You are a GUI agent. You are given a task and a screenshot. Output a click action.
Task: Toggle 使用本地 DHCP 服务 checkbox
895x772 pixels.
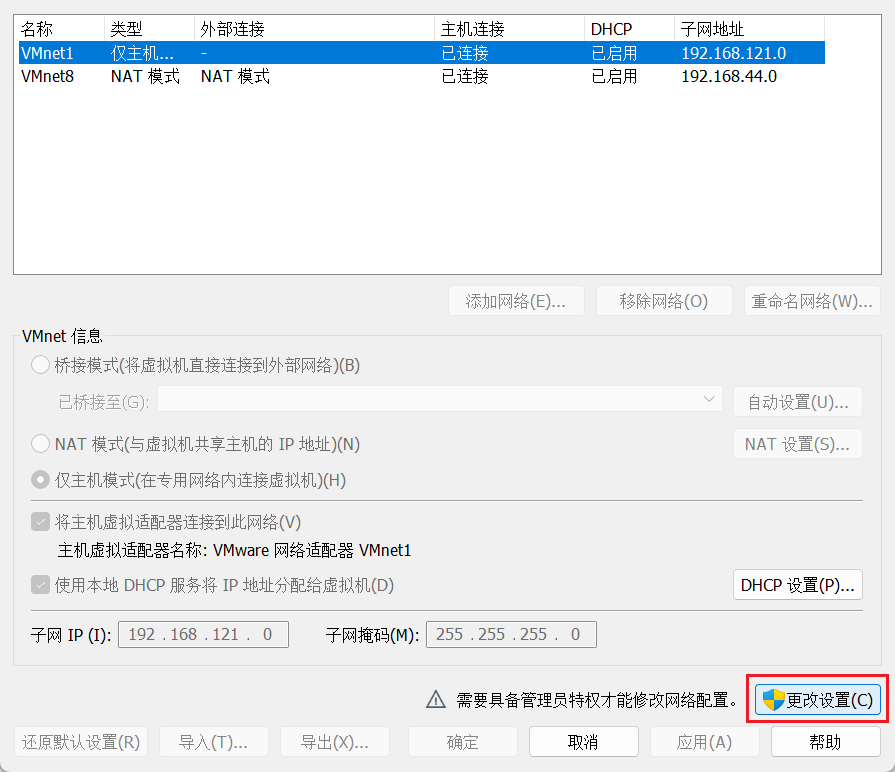point(40,585)
